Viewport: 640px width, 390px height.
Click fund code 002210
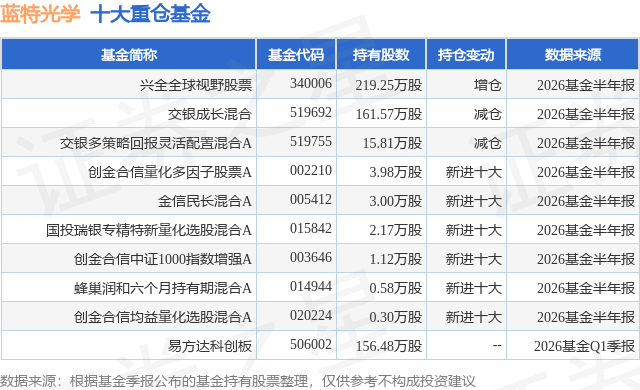[x=311, y=170]
